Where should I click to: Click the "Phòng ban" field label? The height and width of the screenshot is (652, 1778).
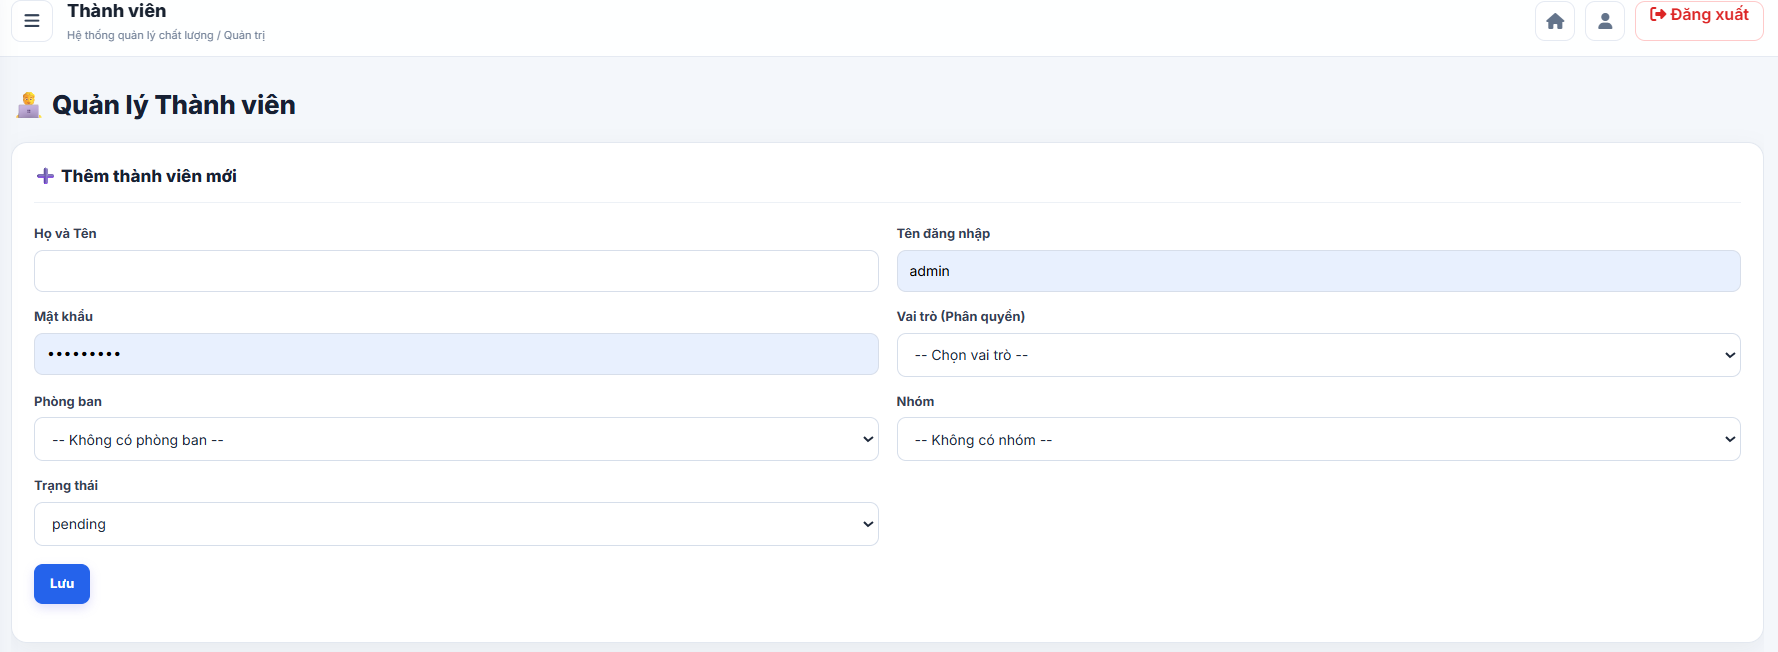pyautogui.click(x=68, y=401)
